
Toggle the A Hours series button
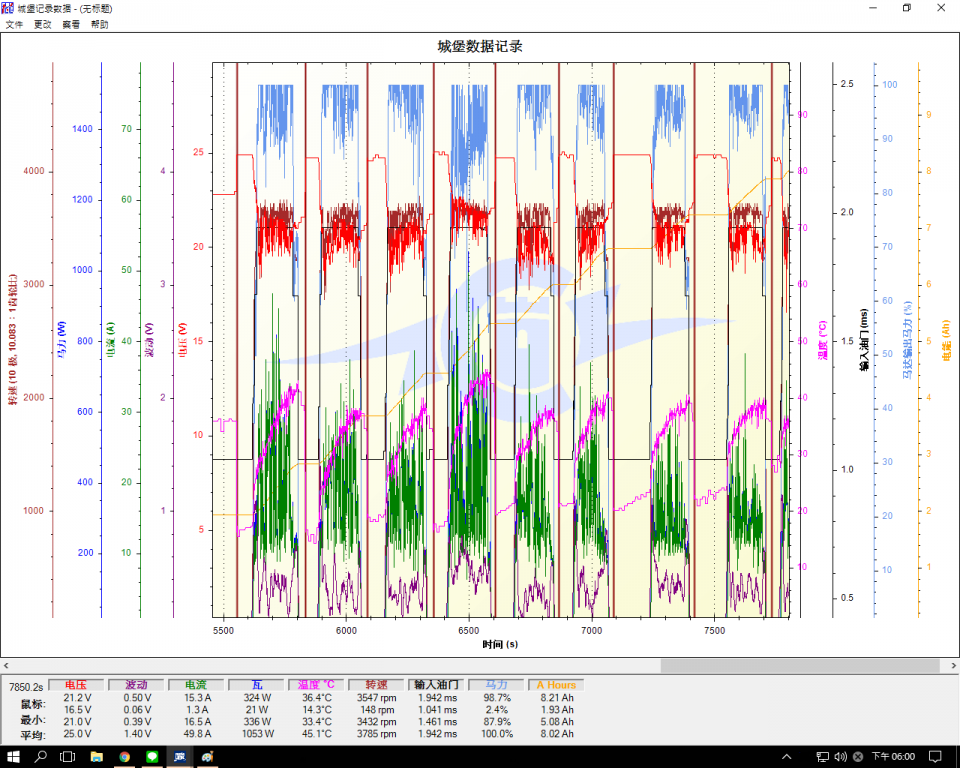click(556, 685)
